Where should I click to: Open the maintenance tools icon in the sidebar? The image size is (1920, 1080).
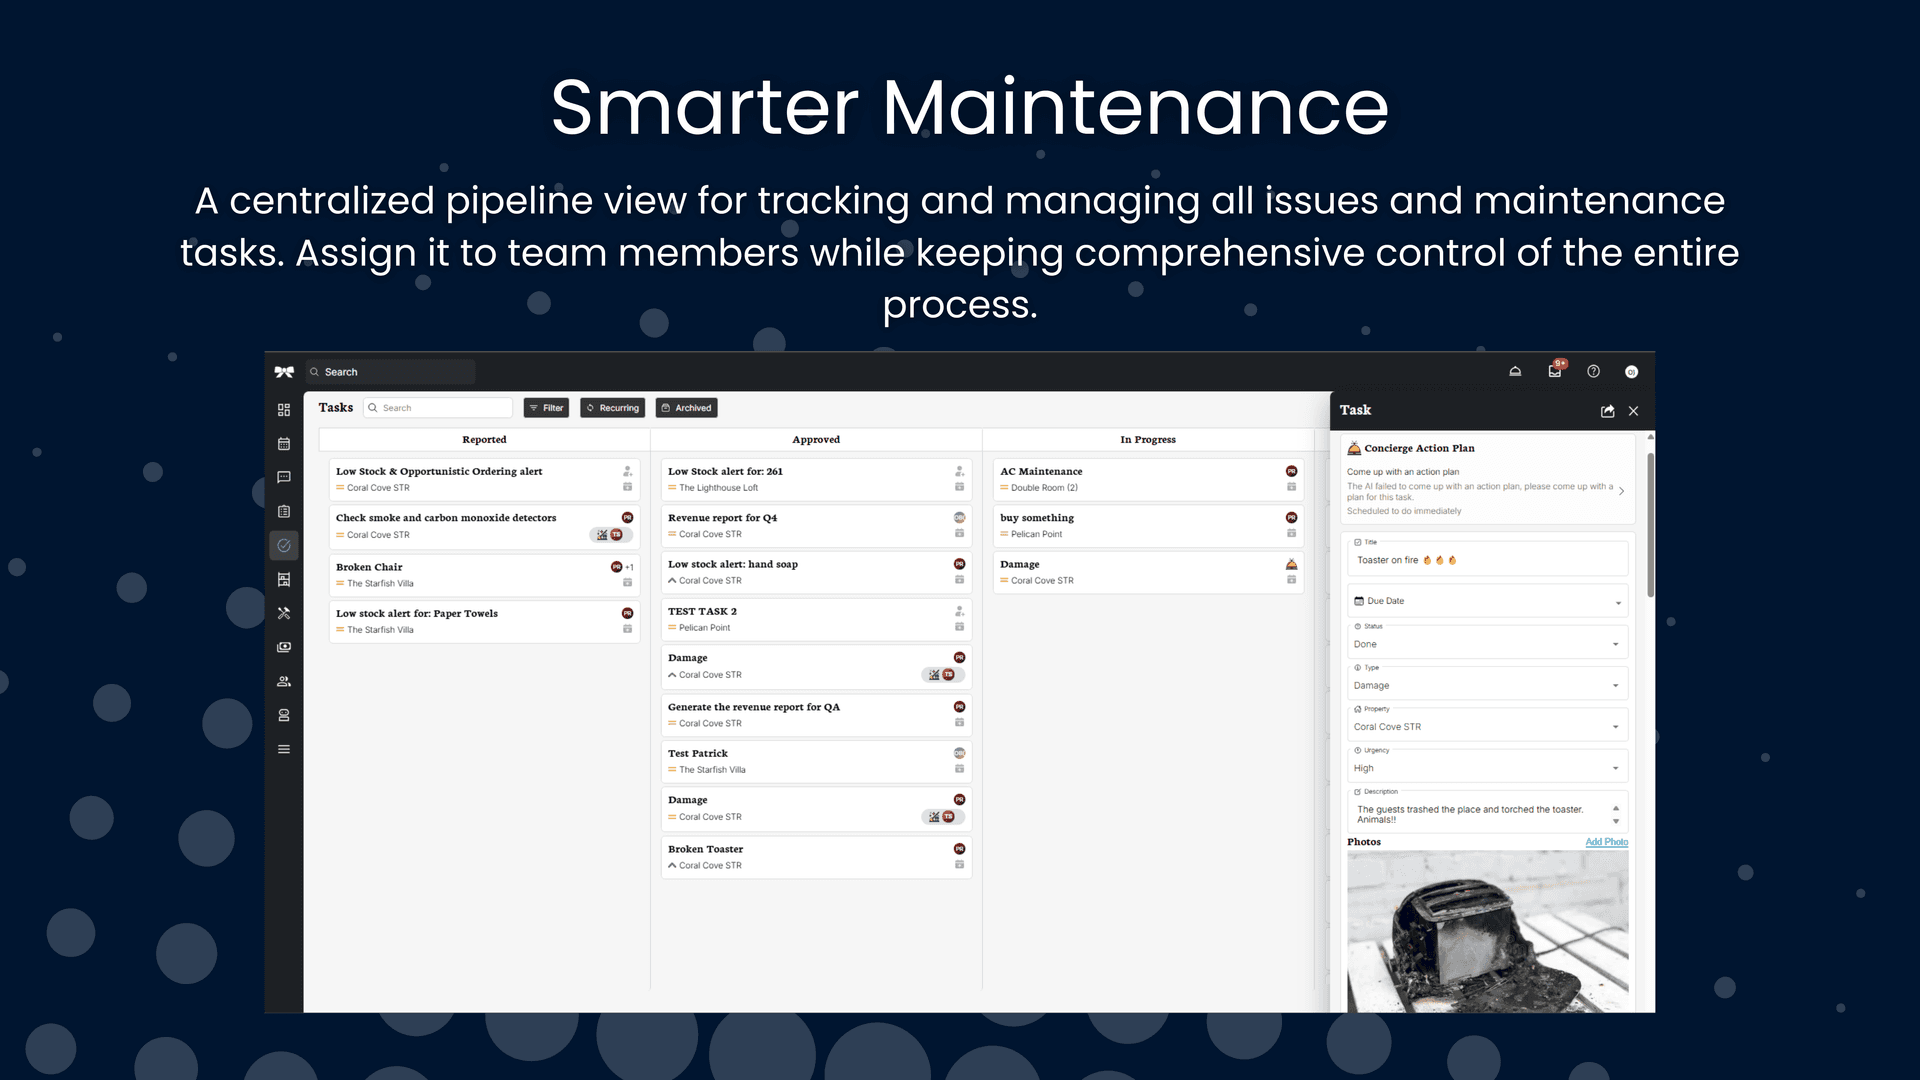(x=284, y=613)
